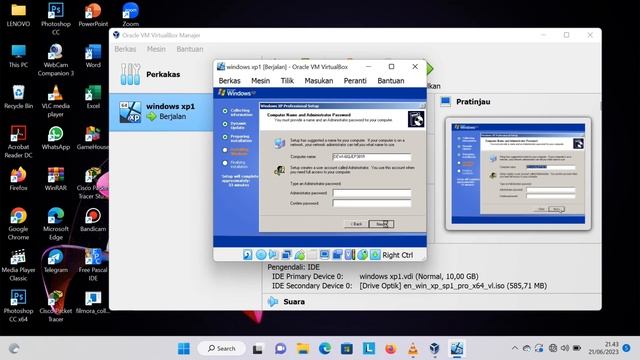Click the audio indicator in VM status bar
The width and height of the screenshot is (640, 360).
click(273, 255)
